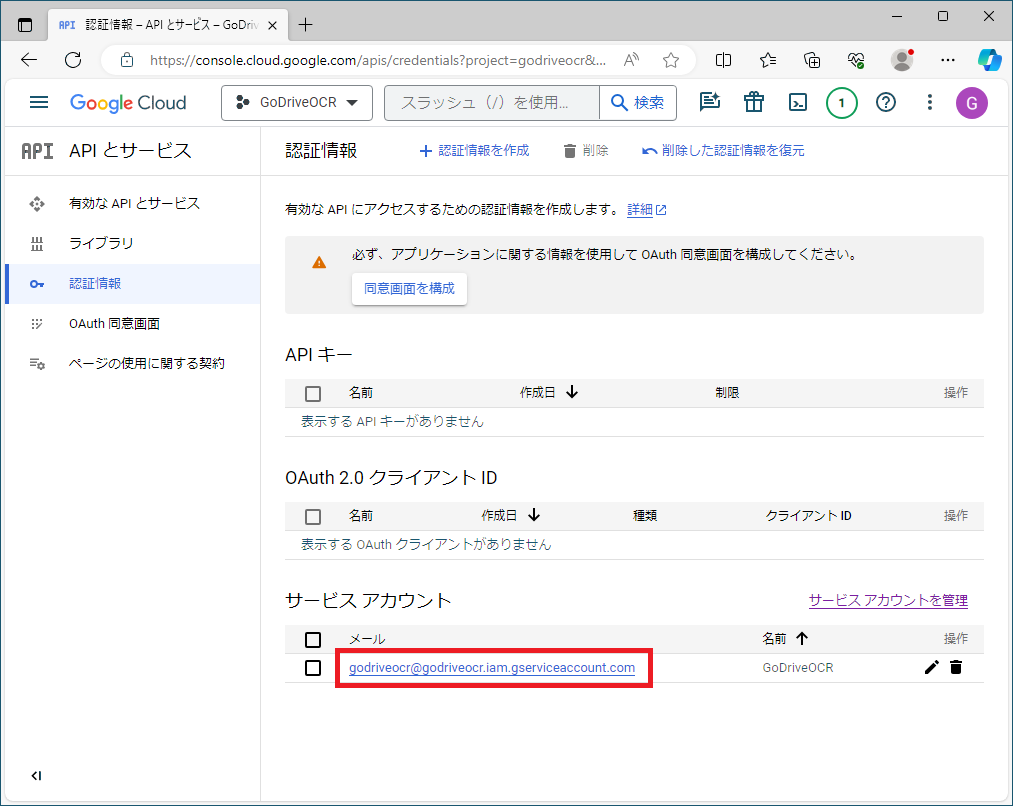Open ページの使用に関する契約 sidebar item
The width and height of the screenshot is (1013, 806).
point(133,364)
